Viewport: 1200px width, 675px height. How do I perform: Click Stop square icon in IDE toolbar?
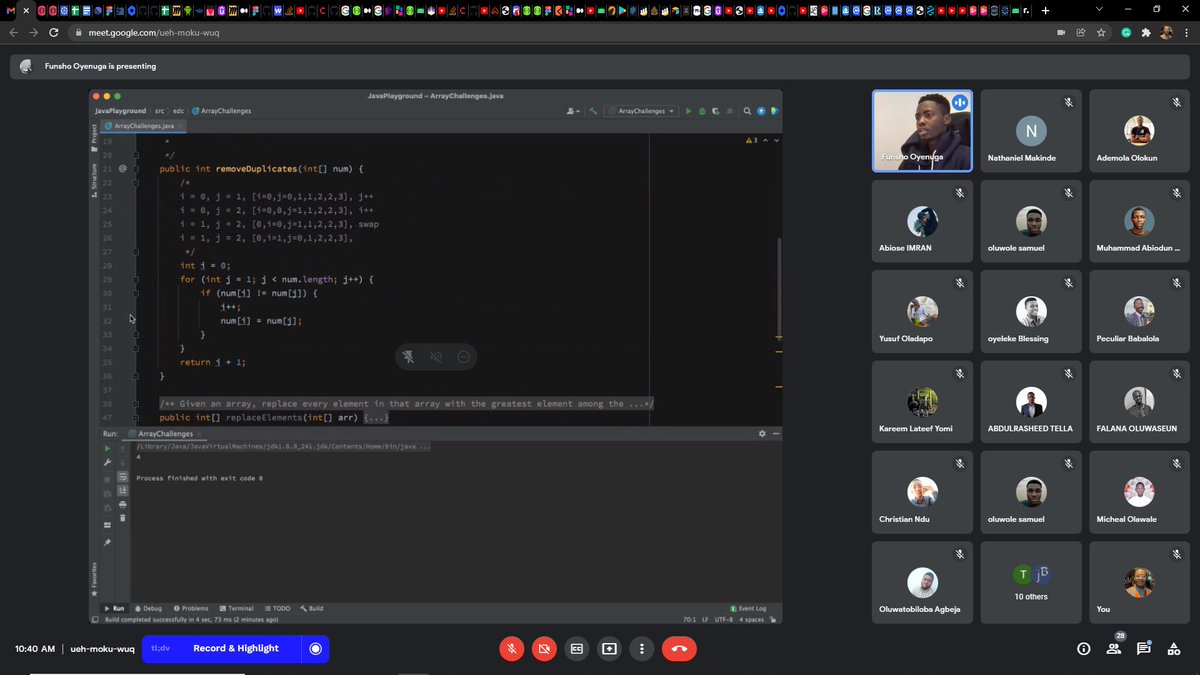click(x=730, y=111)
